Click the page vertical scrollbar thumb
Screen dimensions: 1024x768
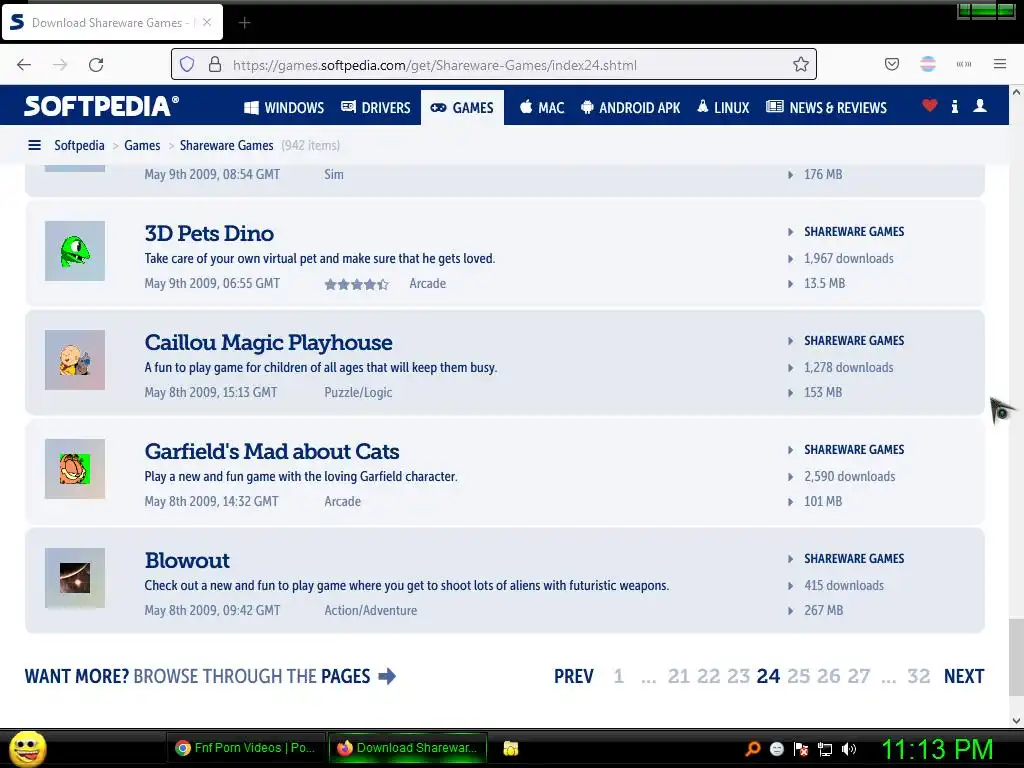coord(1016,656)
